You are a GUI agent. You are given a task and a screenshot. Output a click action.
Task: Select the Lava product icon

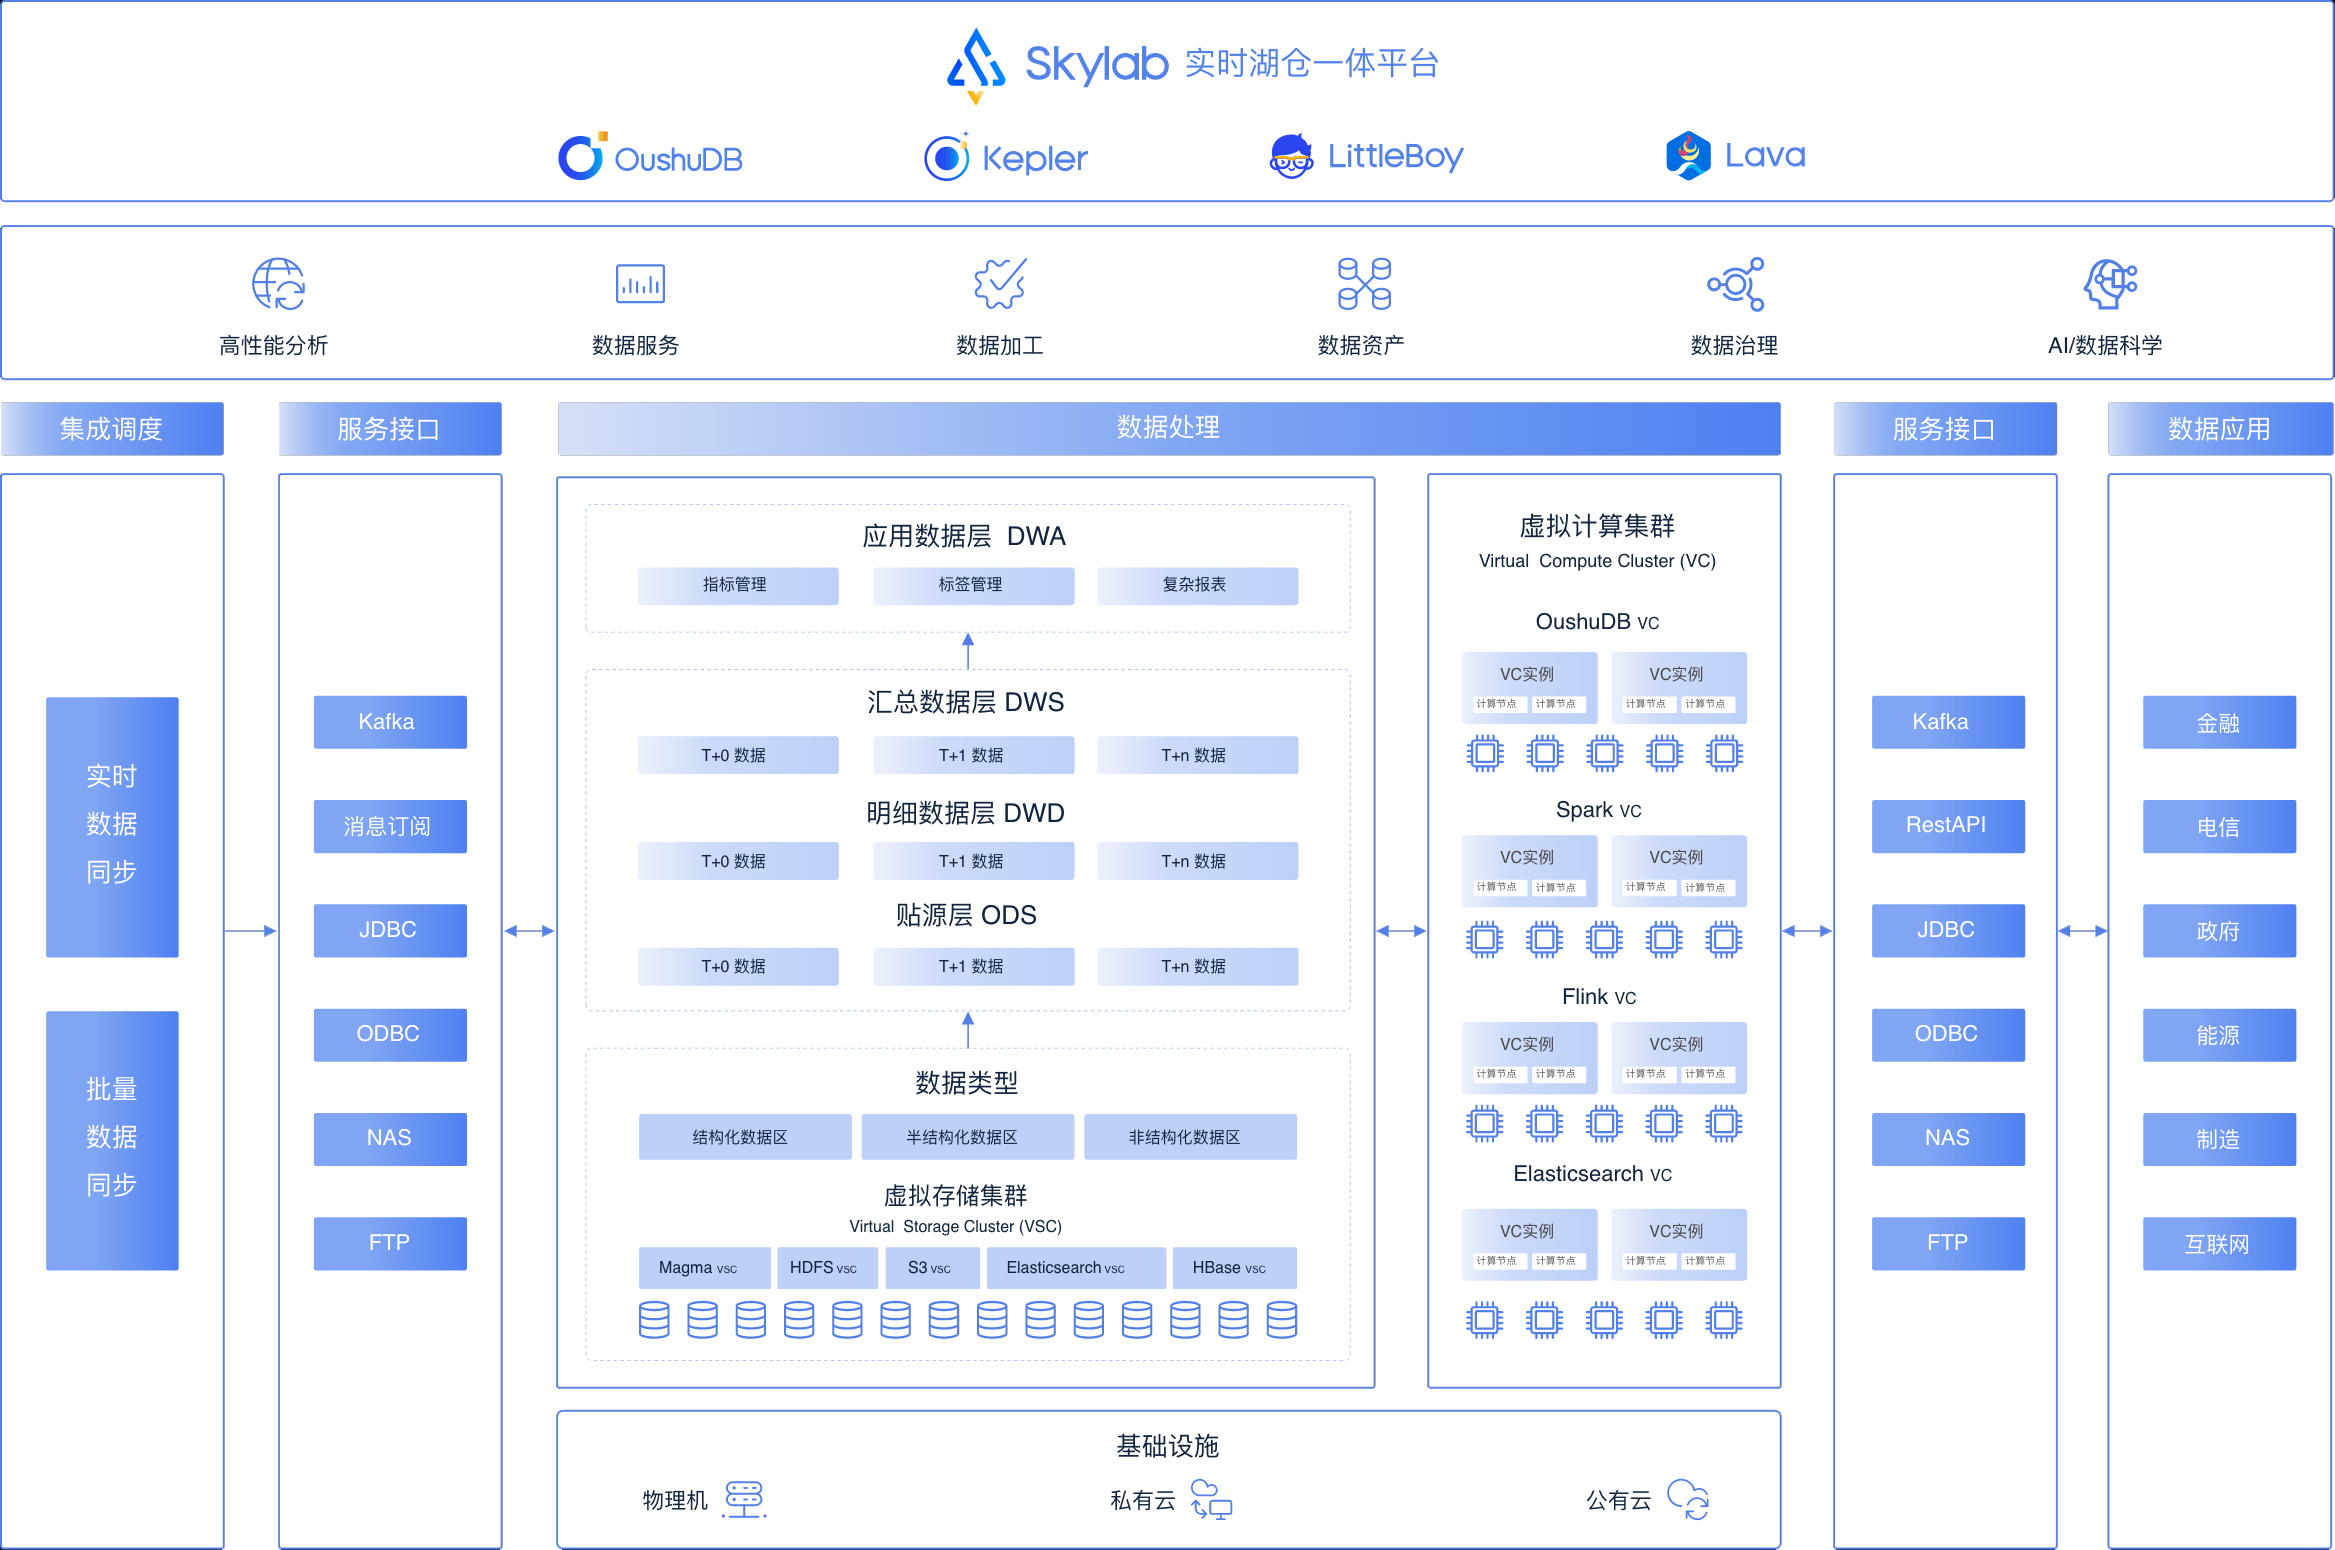1688,155
